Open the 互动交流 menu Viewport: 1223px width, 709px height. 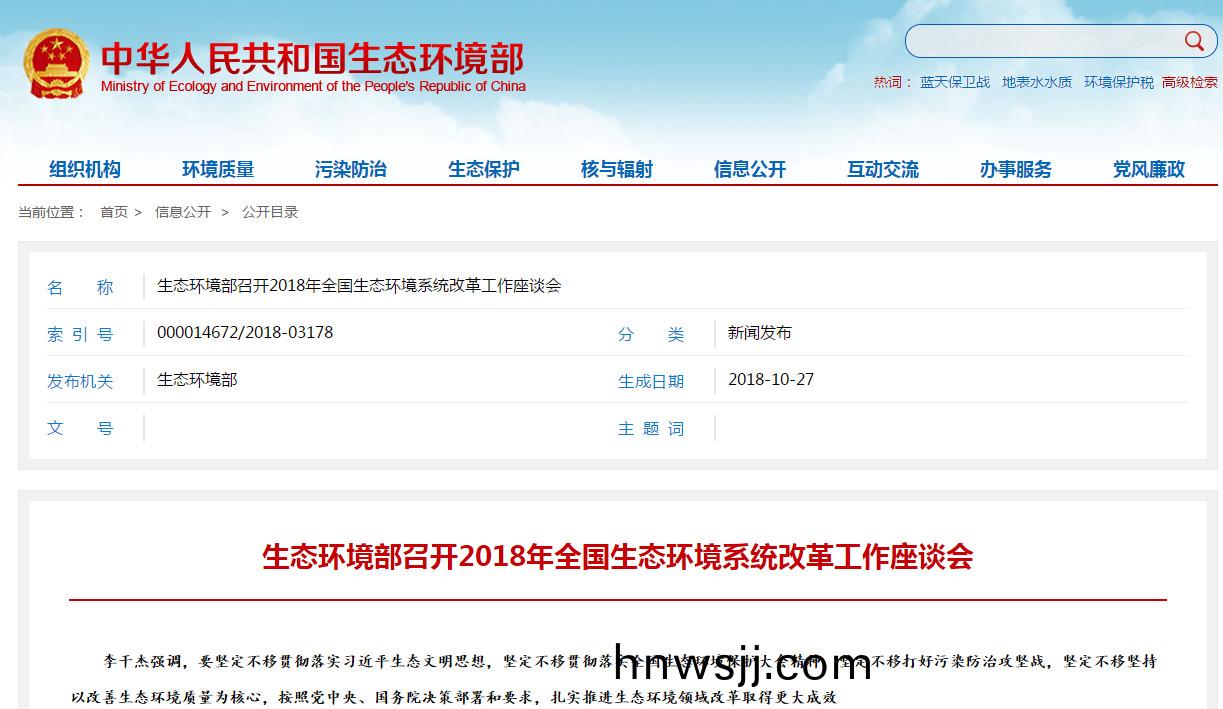click(x=883, y=169)
